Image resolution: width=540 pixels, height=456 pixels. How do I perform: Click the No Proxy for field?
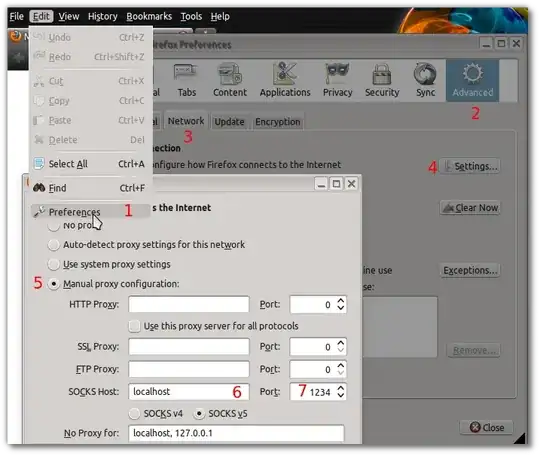pyautogui.click(x=236, y=433)
